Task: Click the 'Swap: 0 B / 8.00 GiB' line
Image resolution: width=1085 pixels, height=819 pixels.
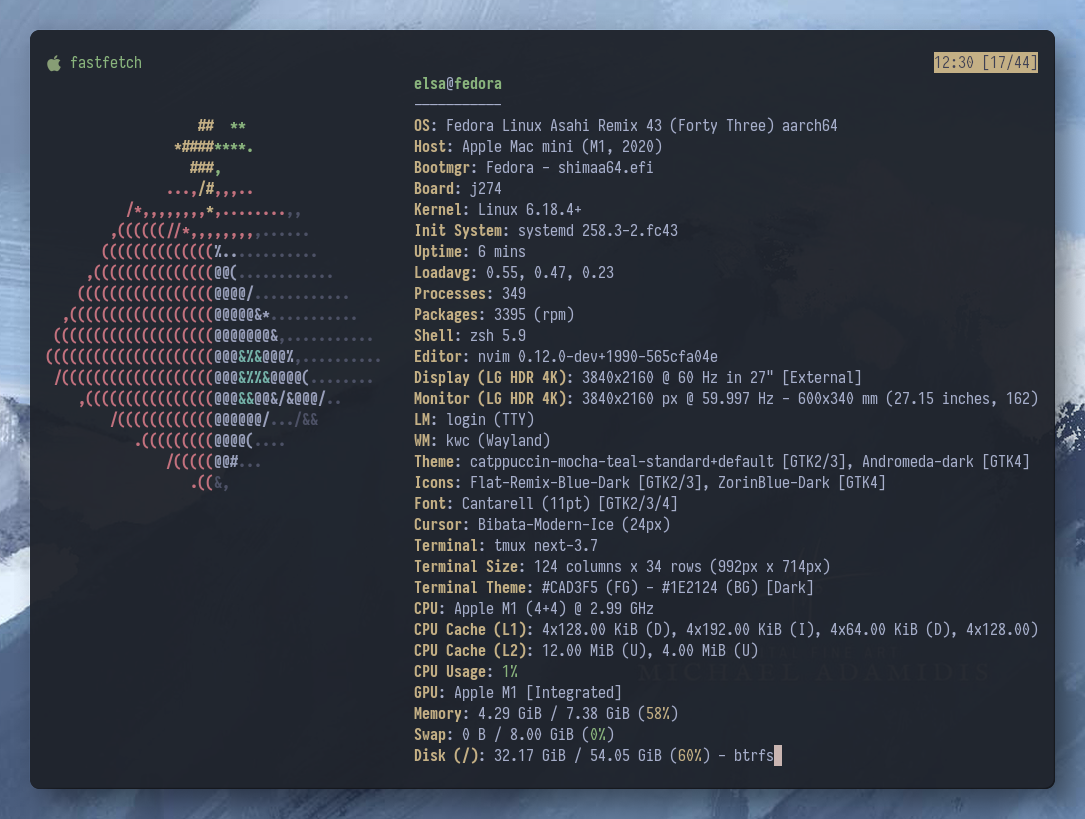Action: (513, 735)
